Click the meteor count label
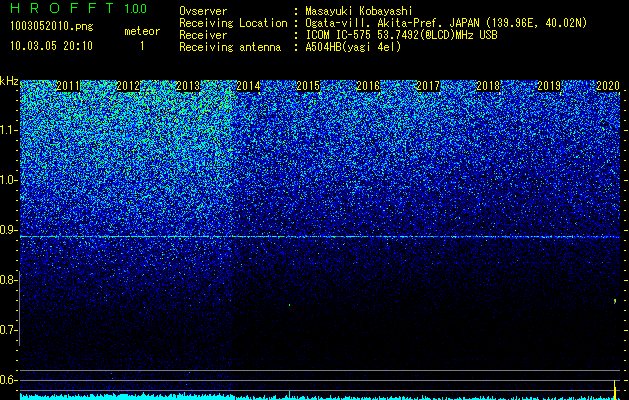 pyautogui.click(x=142, y=31)
